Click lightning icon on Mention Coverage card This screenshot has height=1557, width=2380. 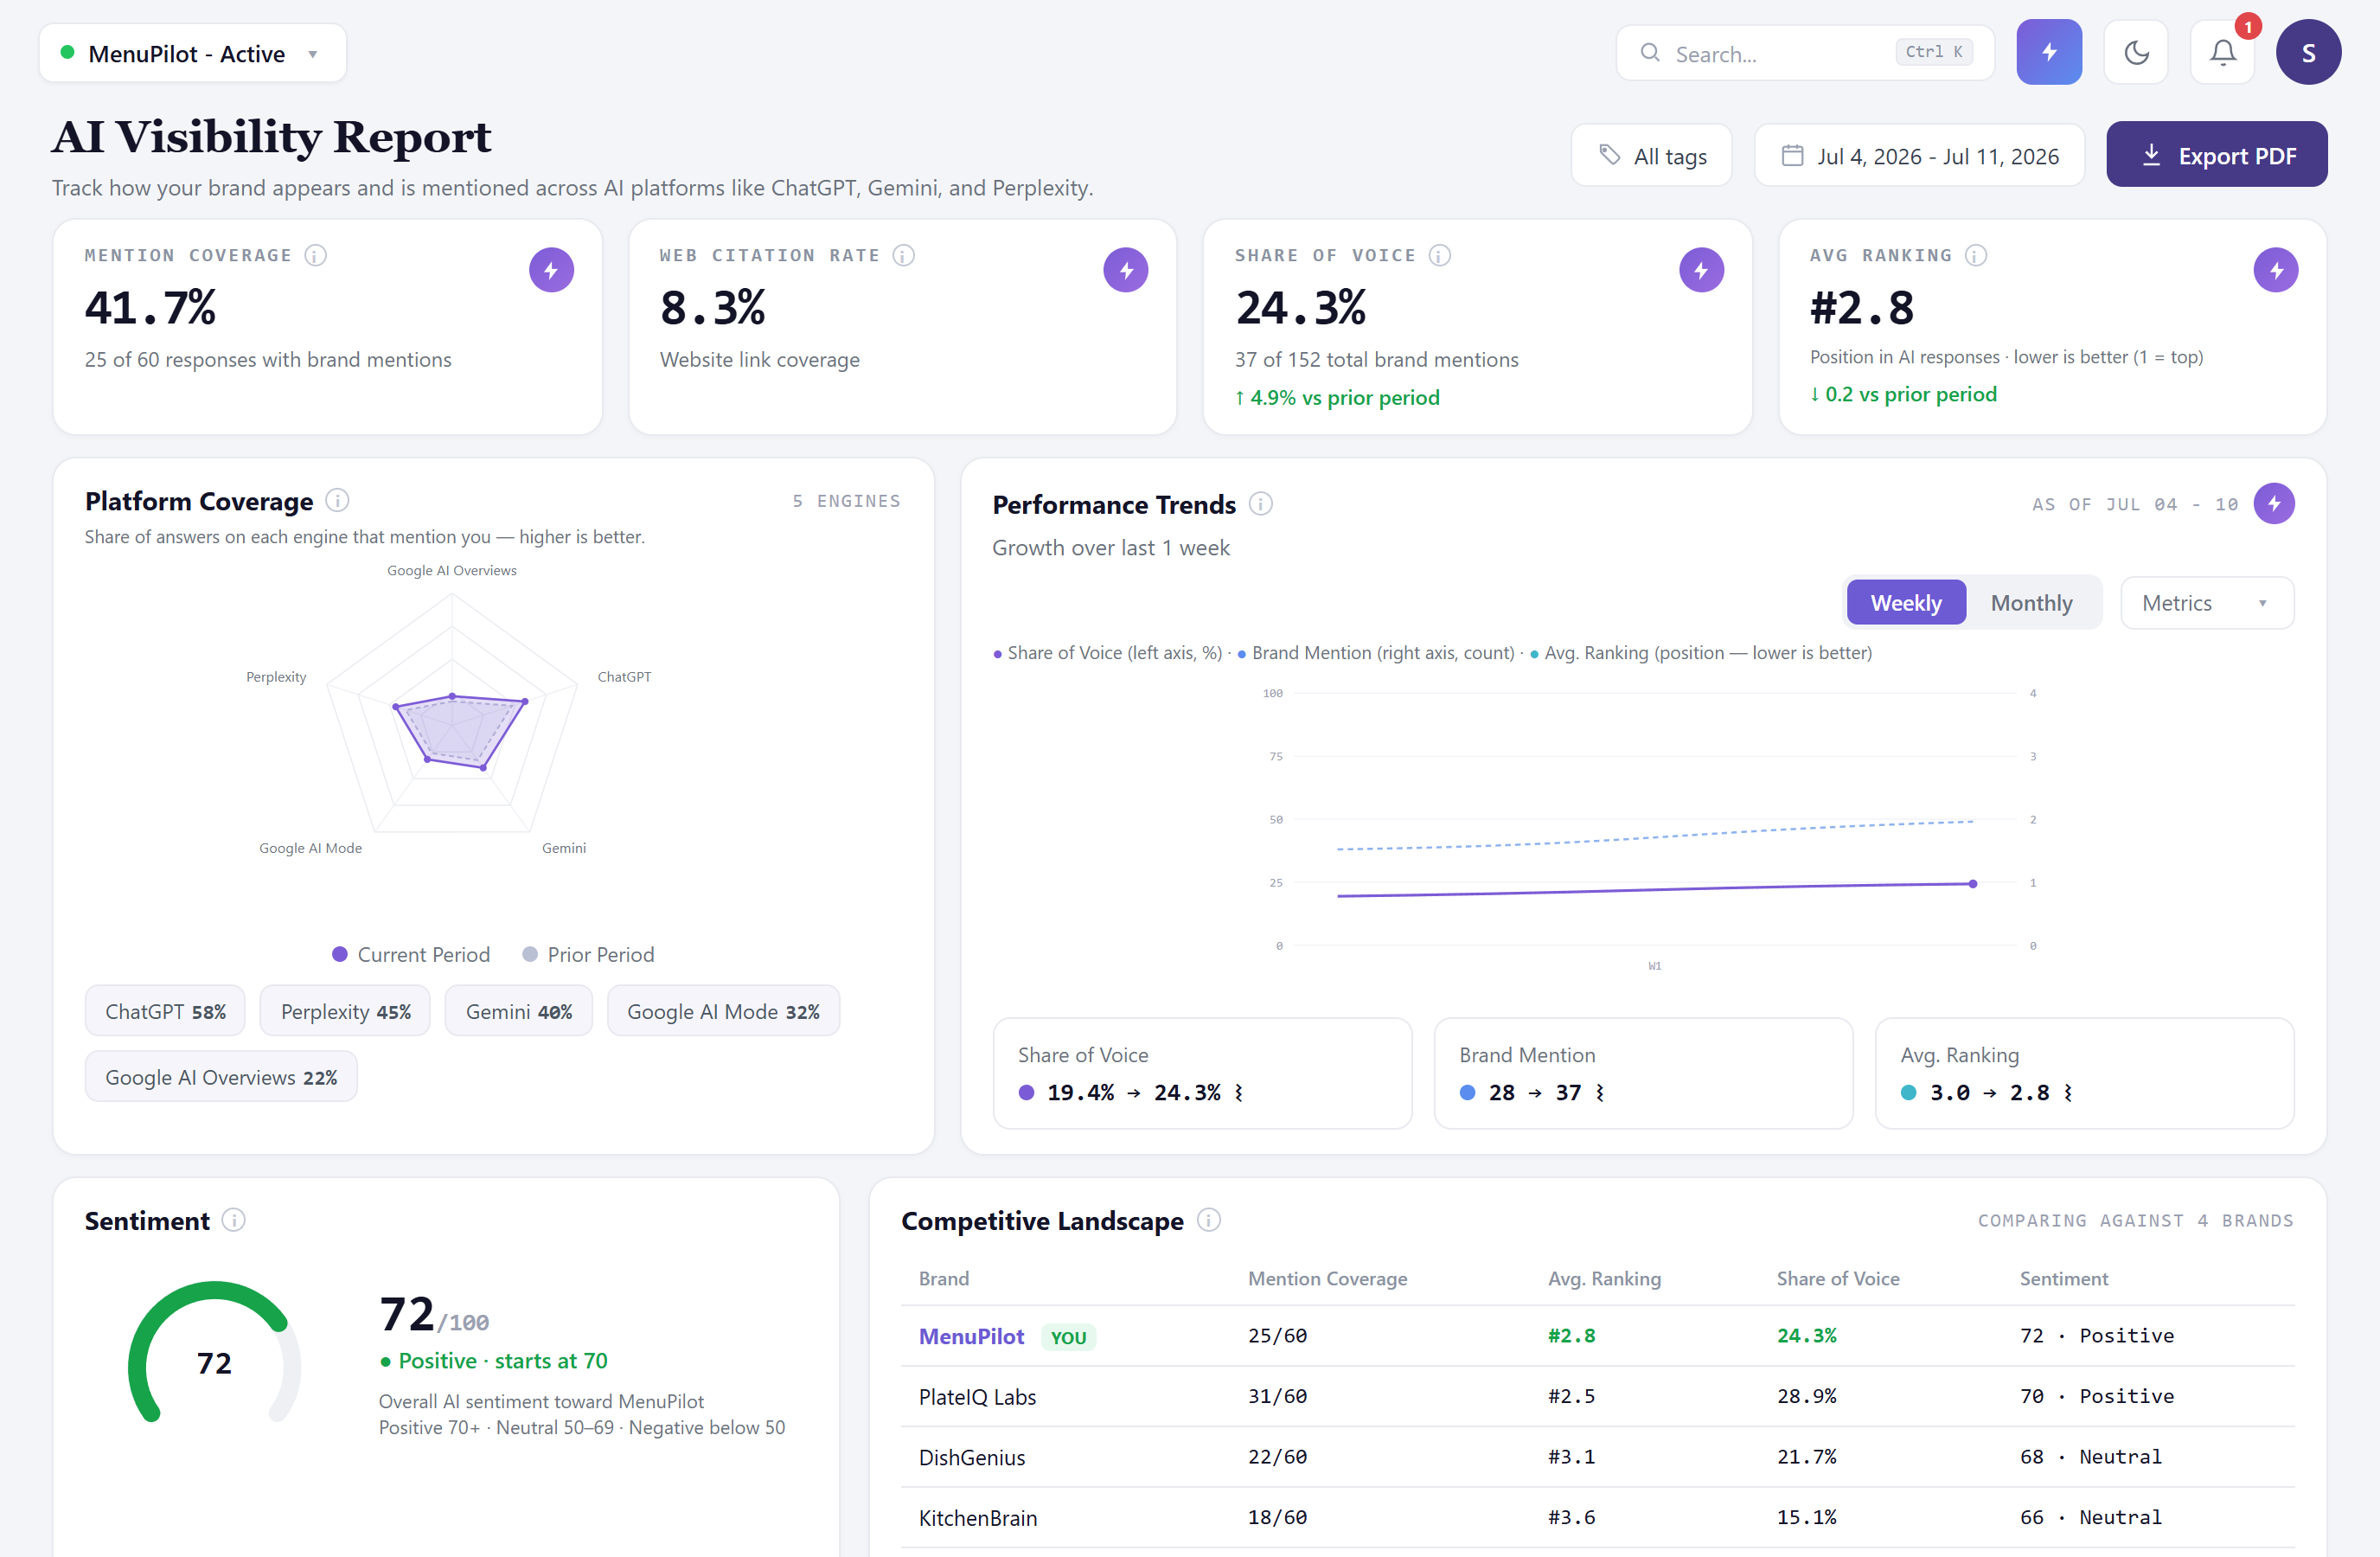coord(551,270)
